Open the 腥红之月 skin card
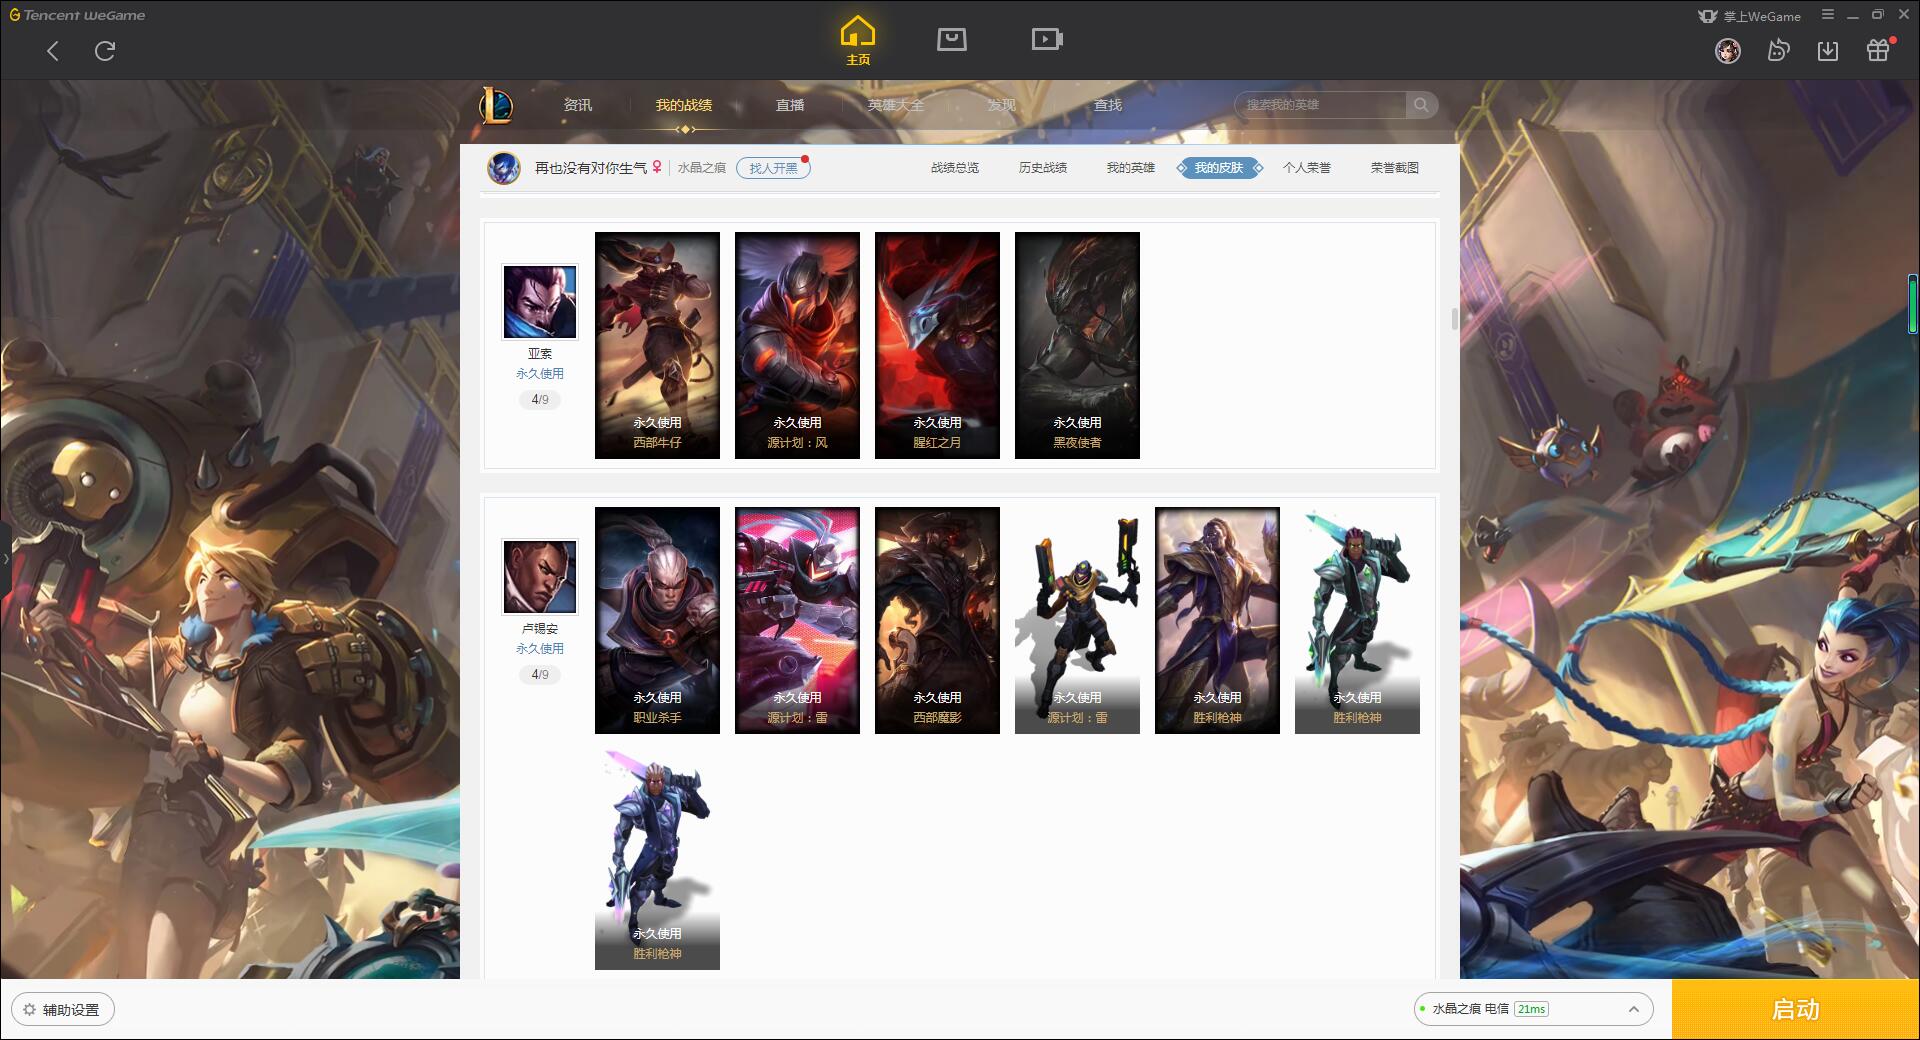1920x1040 pixels. [937, 345]
